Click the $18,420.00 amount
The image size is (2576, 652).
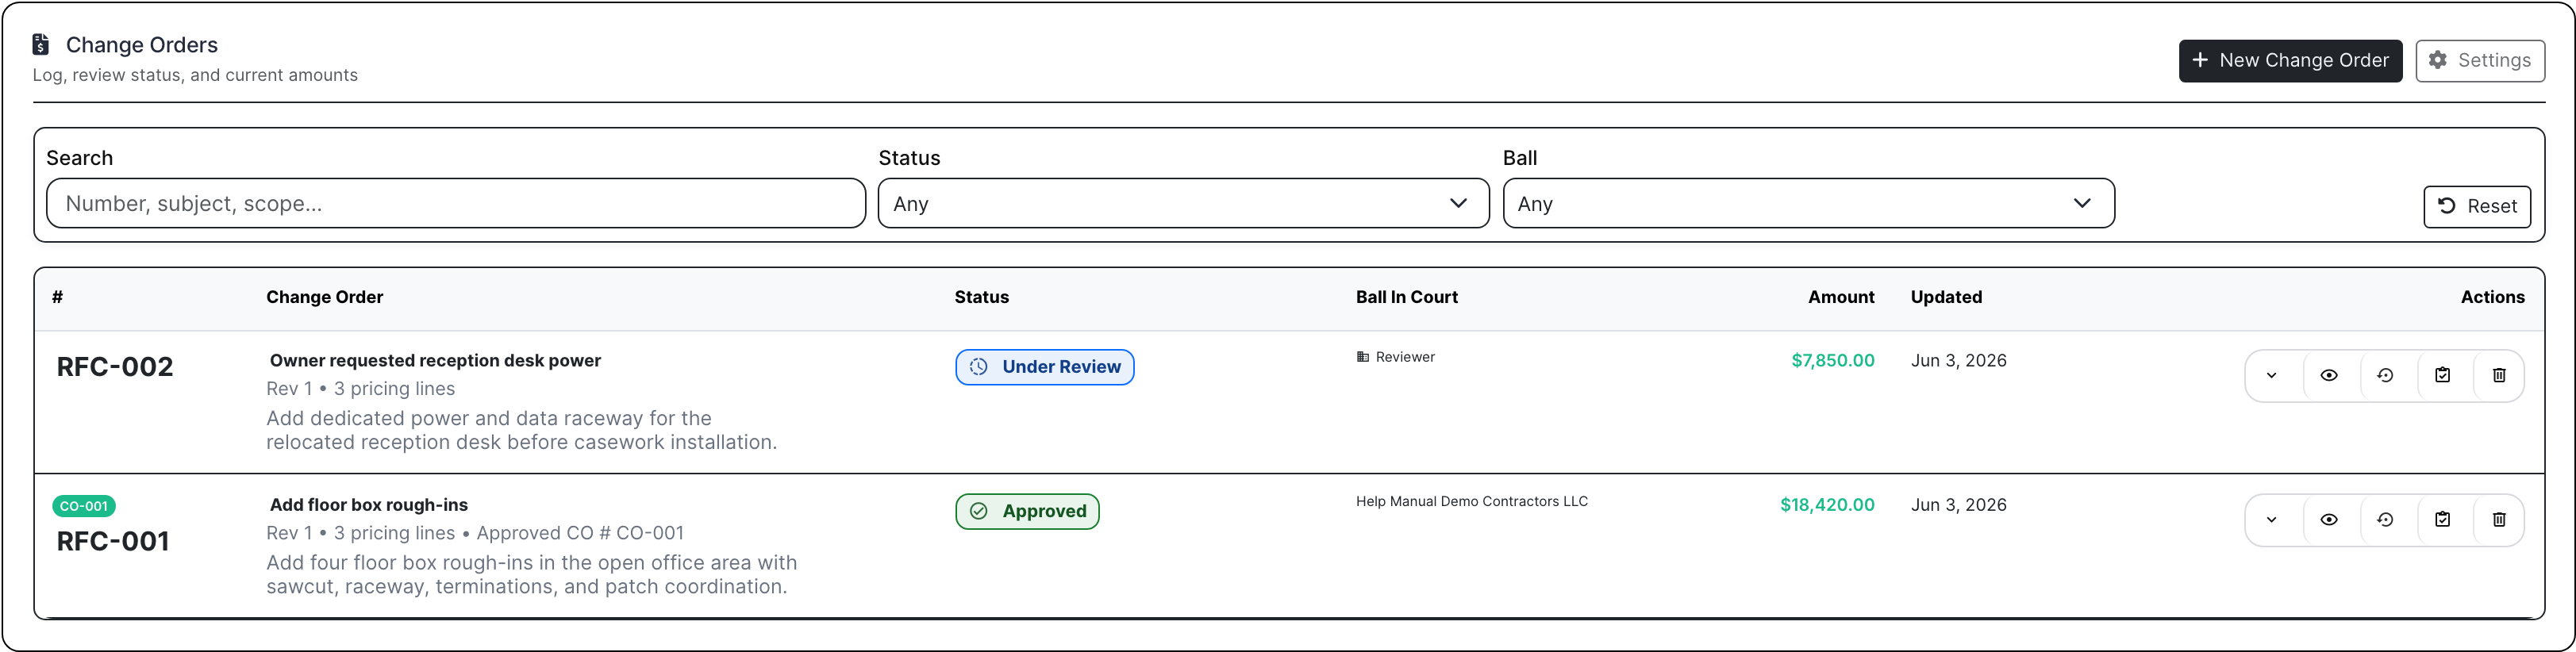pyautogui.click(x=1827, y=505)
